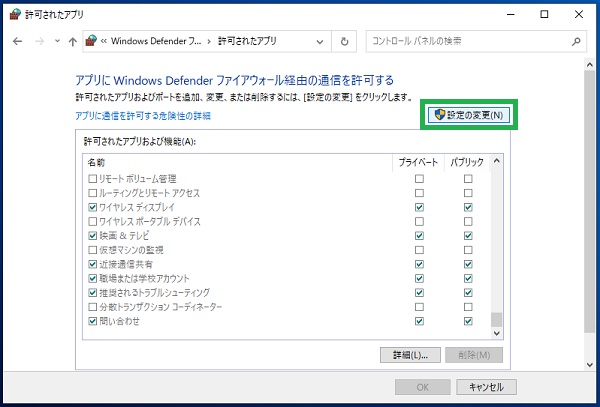Open the recent locations dropdown arrow
Image resolution: width=600 pixels, height=407 pixels.
click(x=57, y=41)
